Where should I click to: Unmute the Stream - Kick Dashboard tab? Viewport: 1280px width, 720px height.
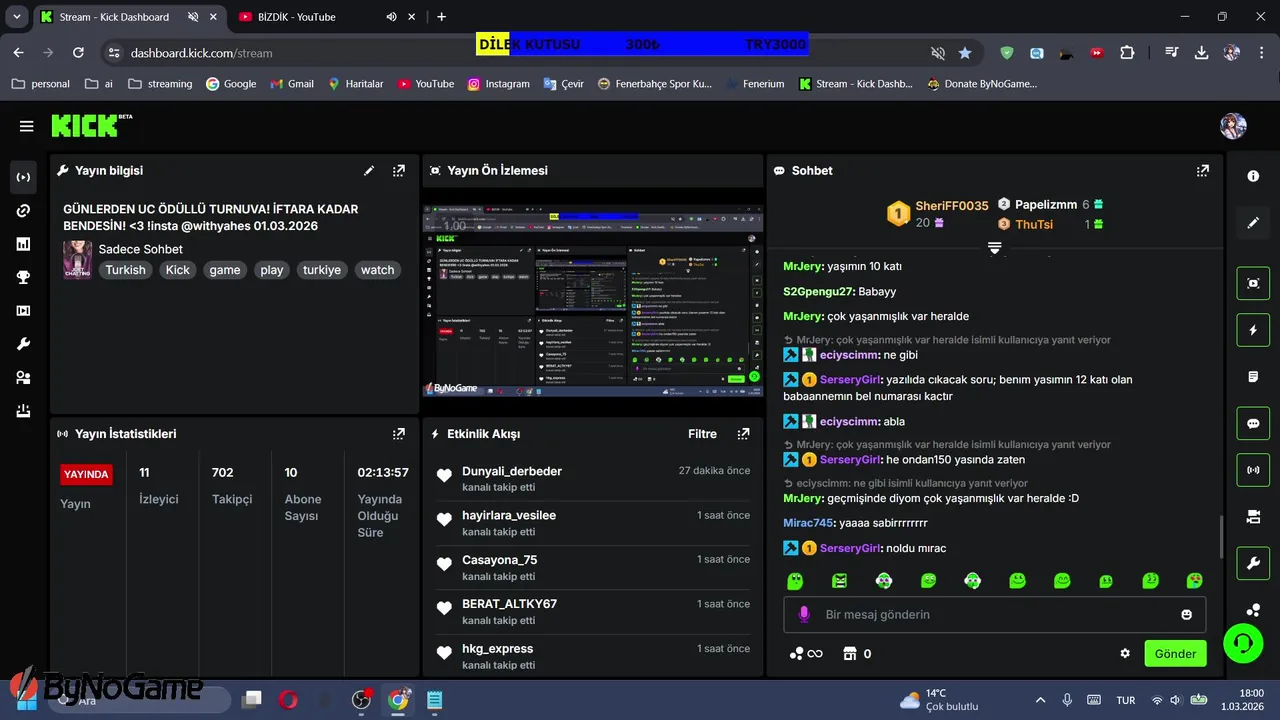(x=193, y=17)
